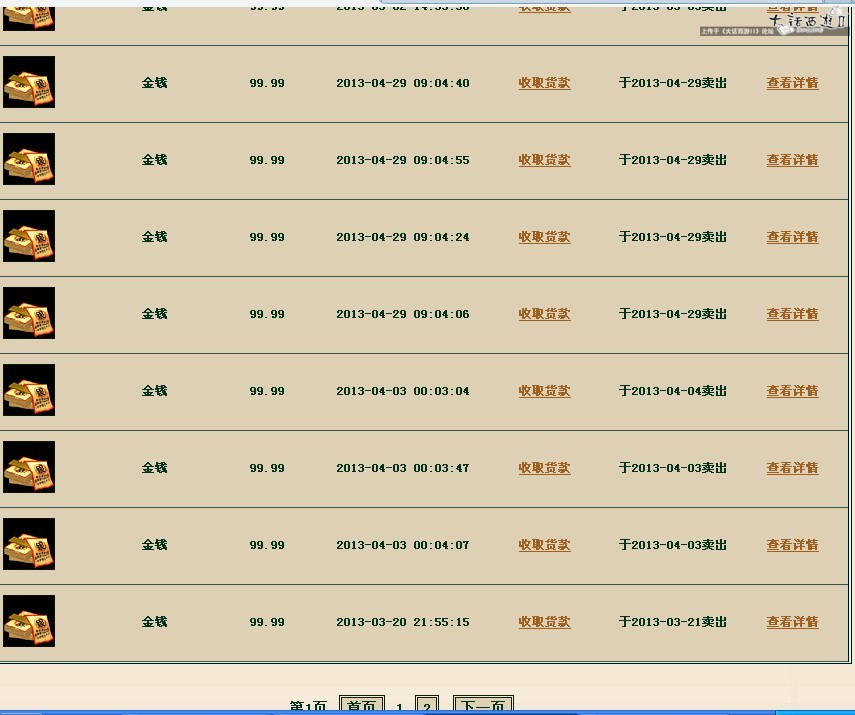Viewport: 855px width, 715px height.
Task: Click the gold item icon for the 00:03:04 listing
Action: point(29,390)
